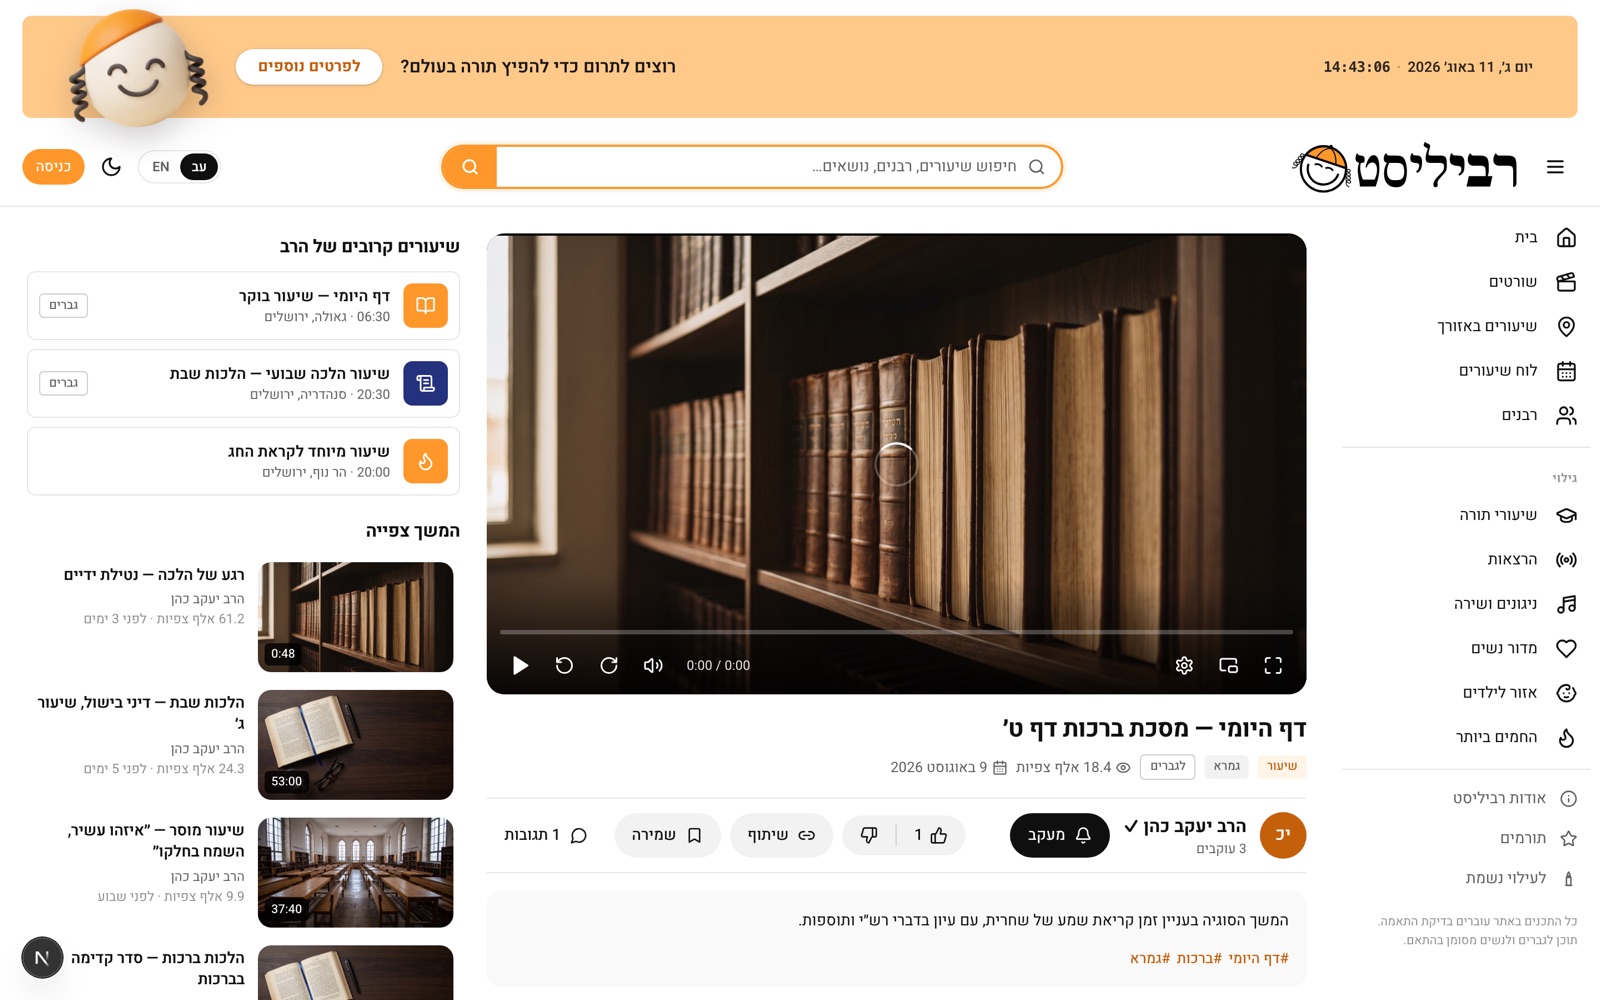Click the #גמרא hashtag in the description

[x=1149, y=958]
